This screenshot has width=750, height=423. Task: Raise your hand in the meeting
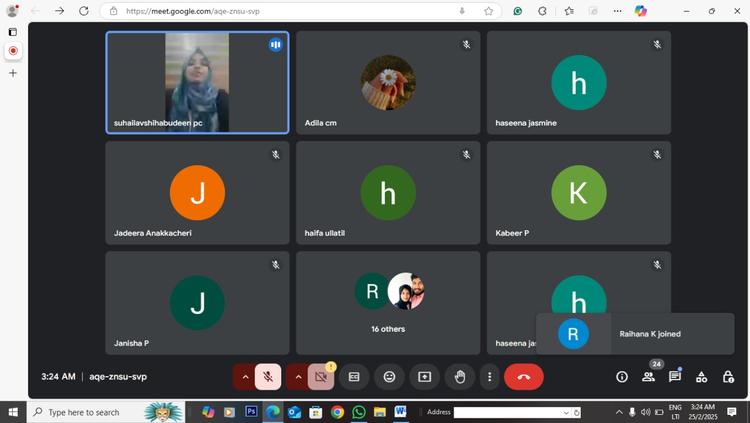(x=459, y=377)
